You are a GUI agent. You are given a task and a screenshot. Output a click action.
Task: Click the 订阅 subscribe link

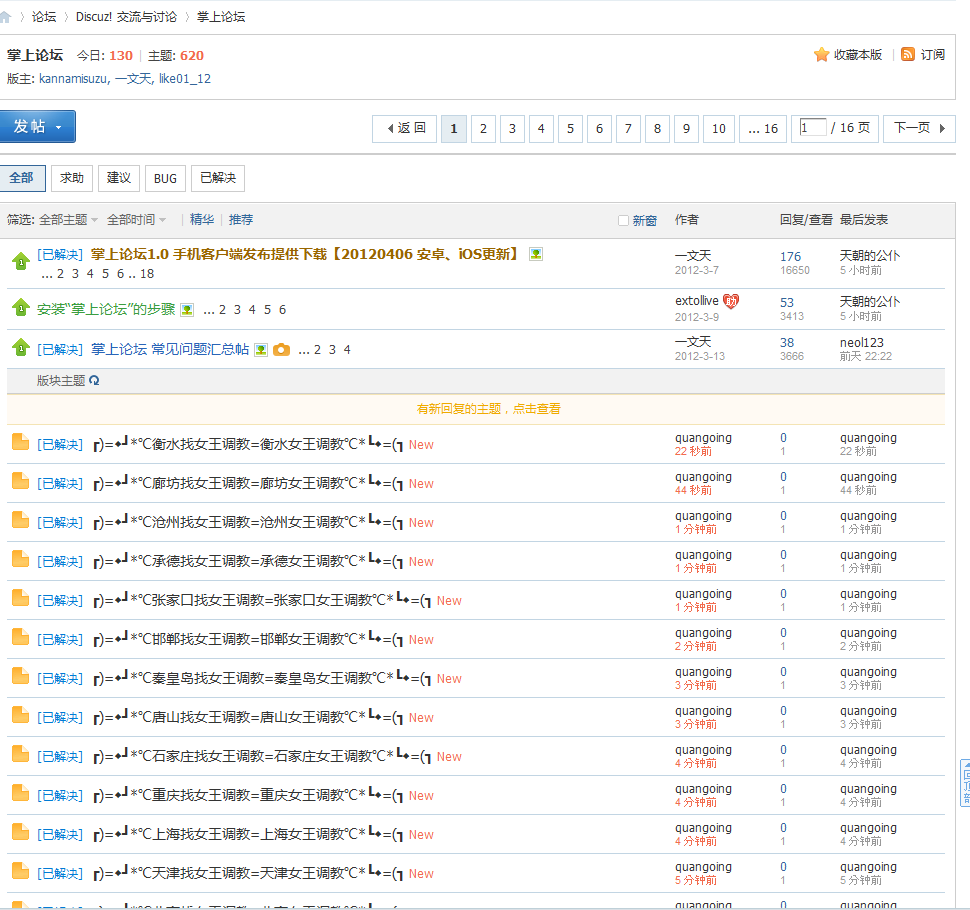coord(932,54)
